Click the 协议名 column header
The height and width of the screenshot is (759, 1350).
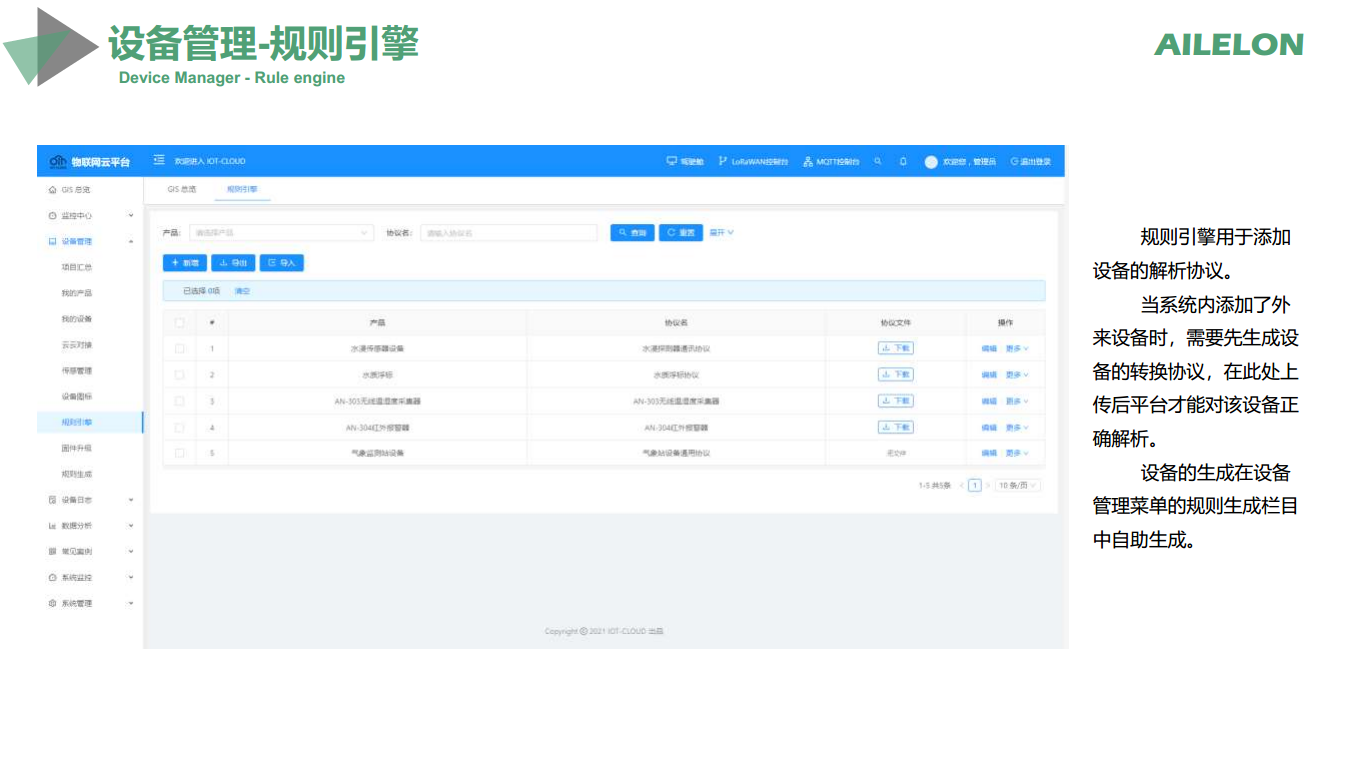(676, 322)
